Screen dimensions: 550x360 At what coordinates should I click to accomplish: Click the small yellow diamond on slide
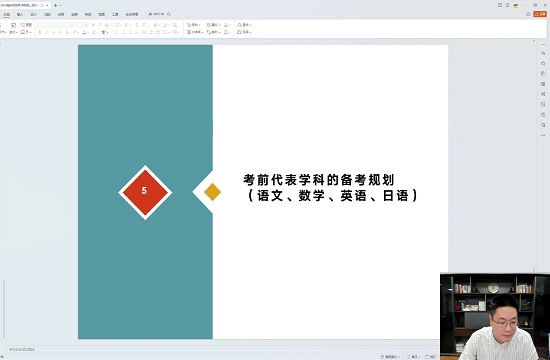click(212, 192)
